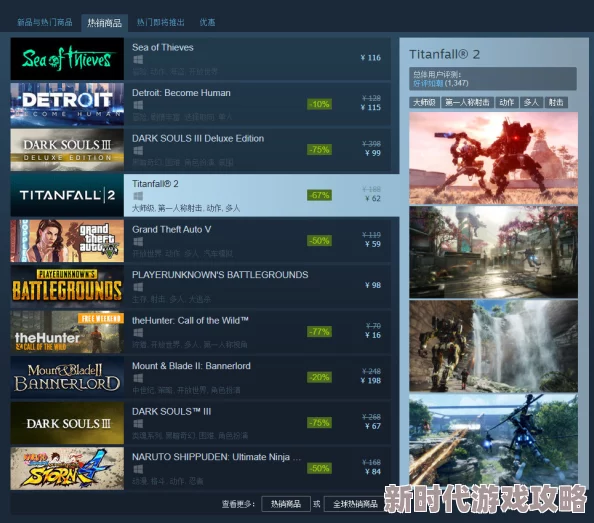Click Windows icon under Mount & Blade II: Bannerlord
Viewport: 594px width, 523px height.
point(138,378)
